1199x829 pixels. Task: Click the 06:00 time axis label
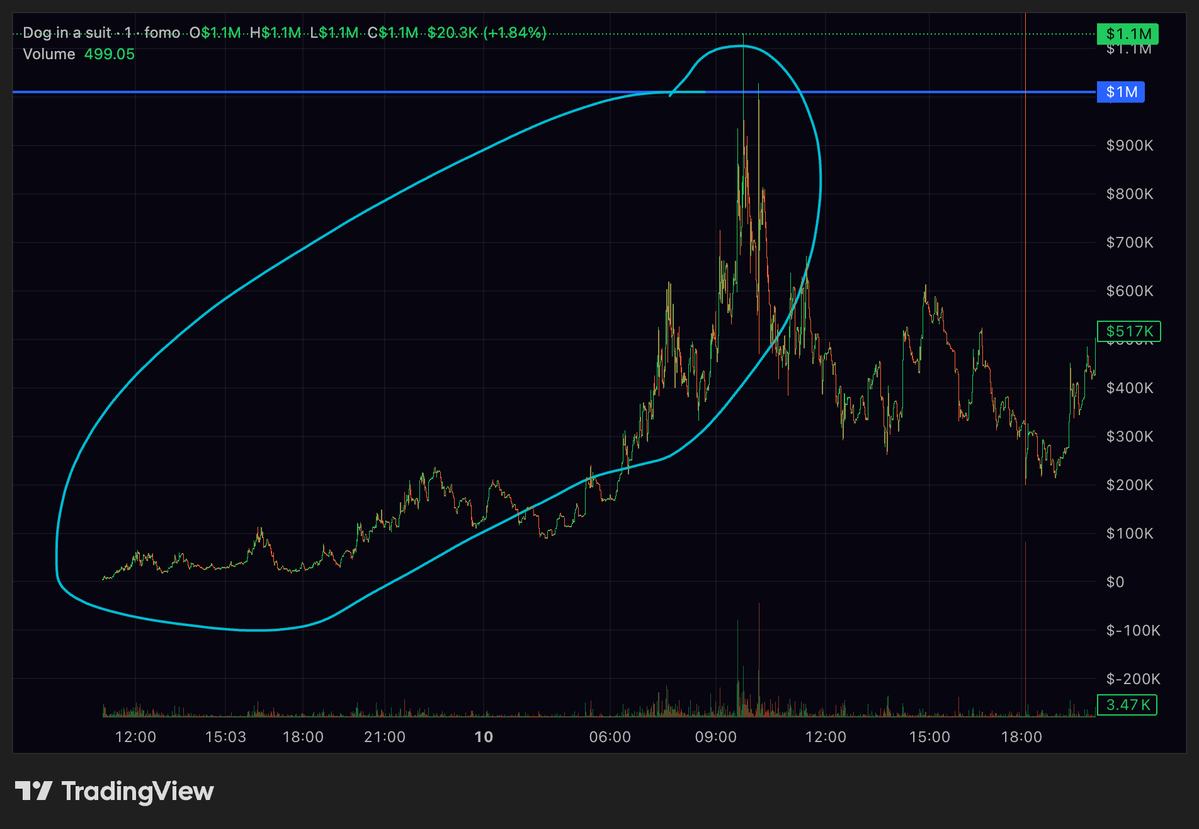[x=610, y=737]
